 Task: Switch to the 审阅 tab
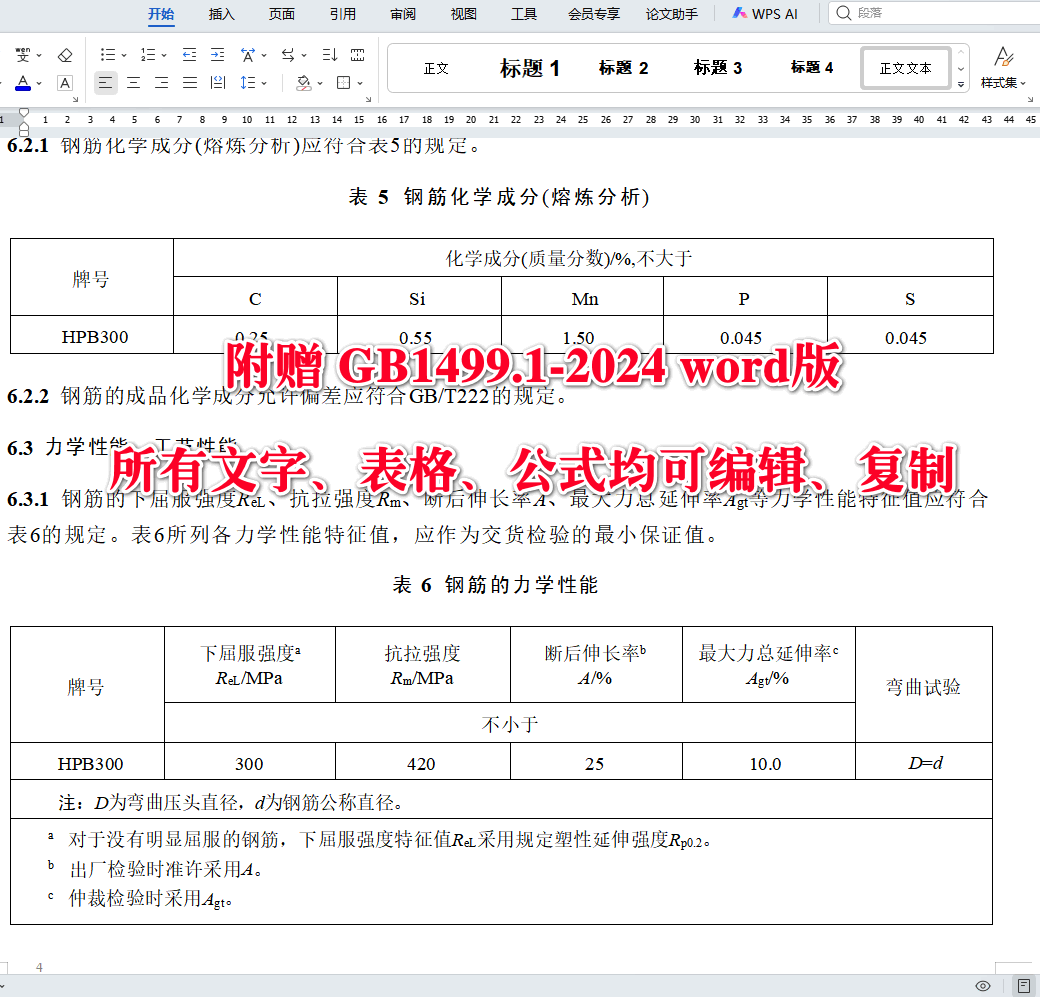pos(403,14)
